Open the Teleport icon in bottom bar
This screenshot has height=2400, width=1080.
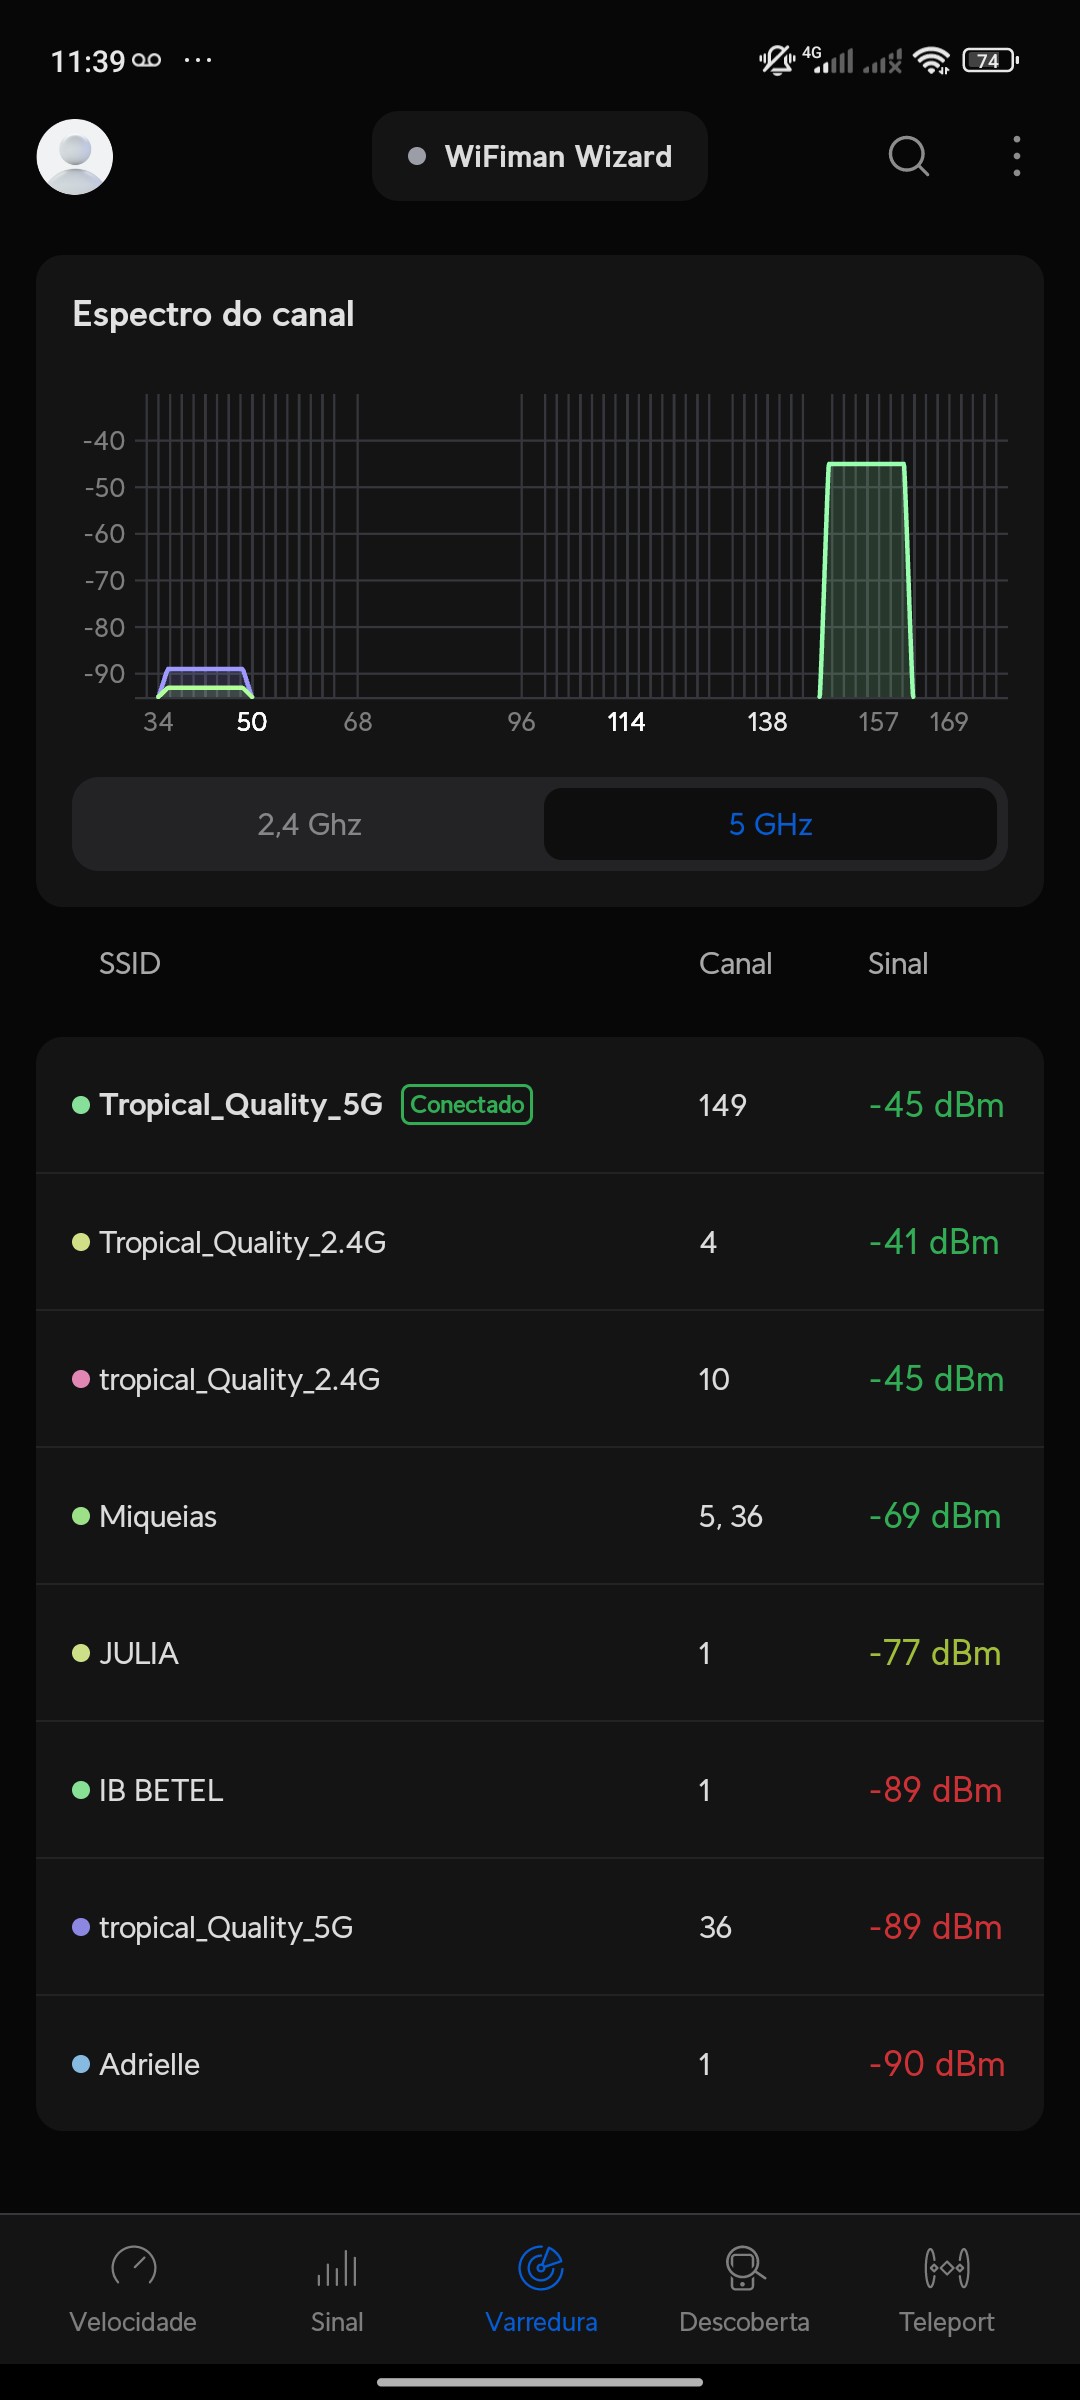946,2267
